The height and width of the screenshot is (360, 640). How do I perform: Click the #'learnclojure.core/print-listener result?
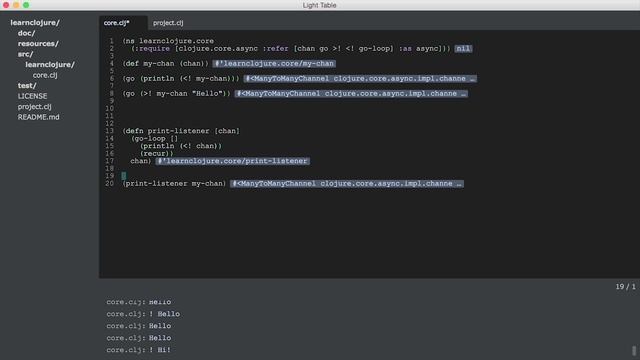pyautogui.click(x=232, y=161)
